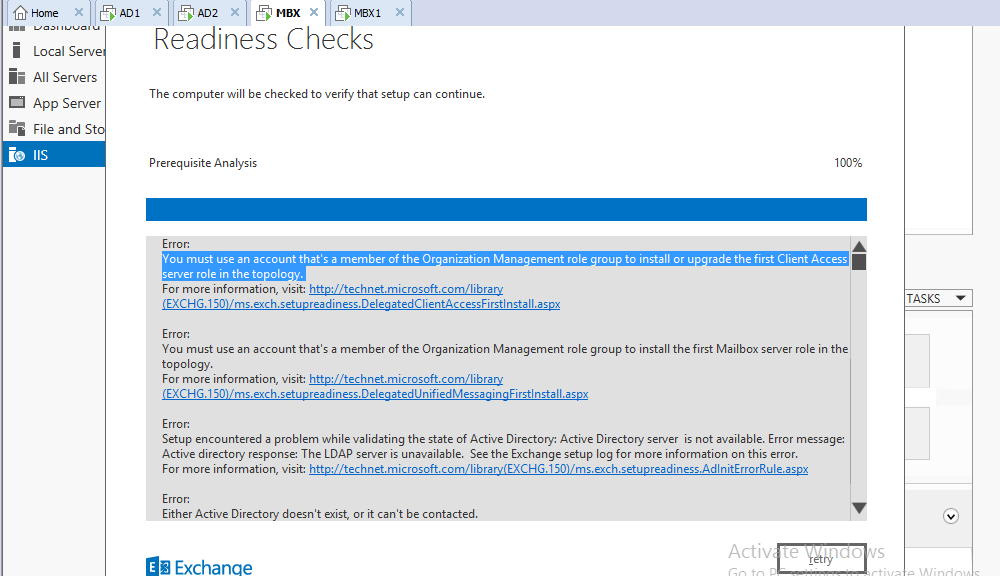Close the AD1 tab

(157, 12)
